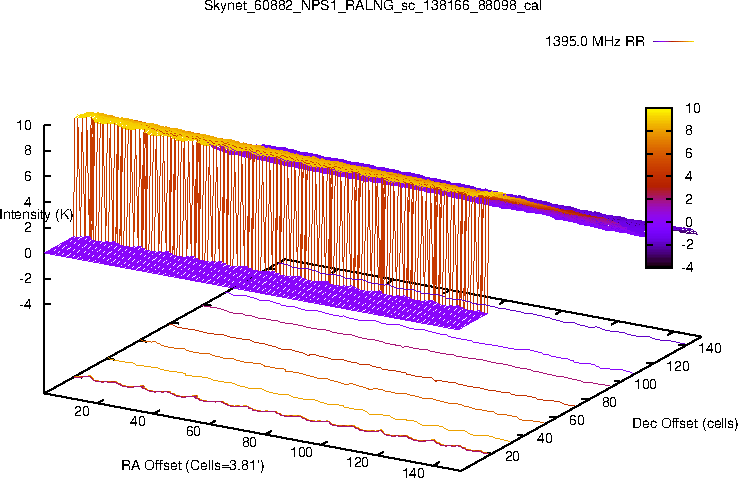Click the intensity color bar gradient
This screenshot has width=738, height=478.
click(x=658, y=188)
